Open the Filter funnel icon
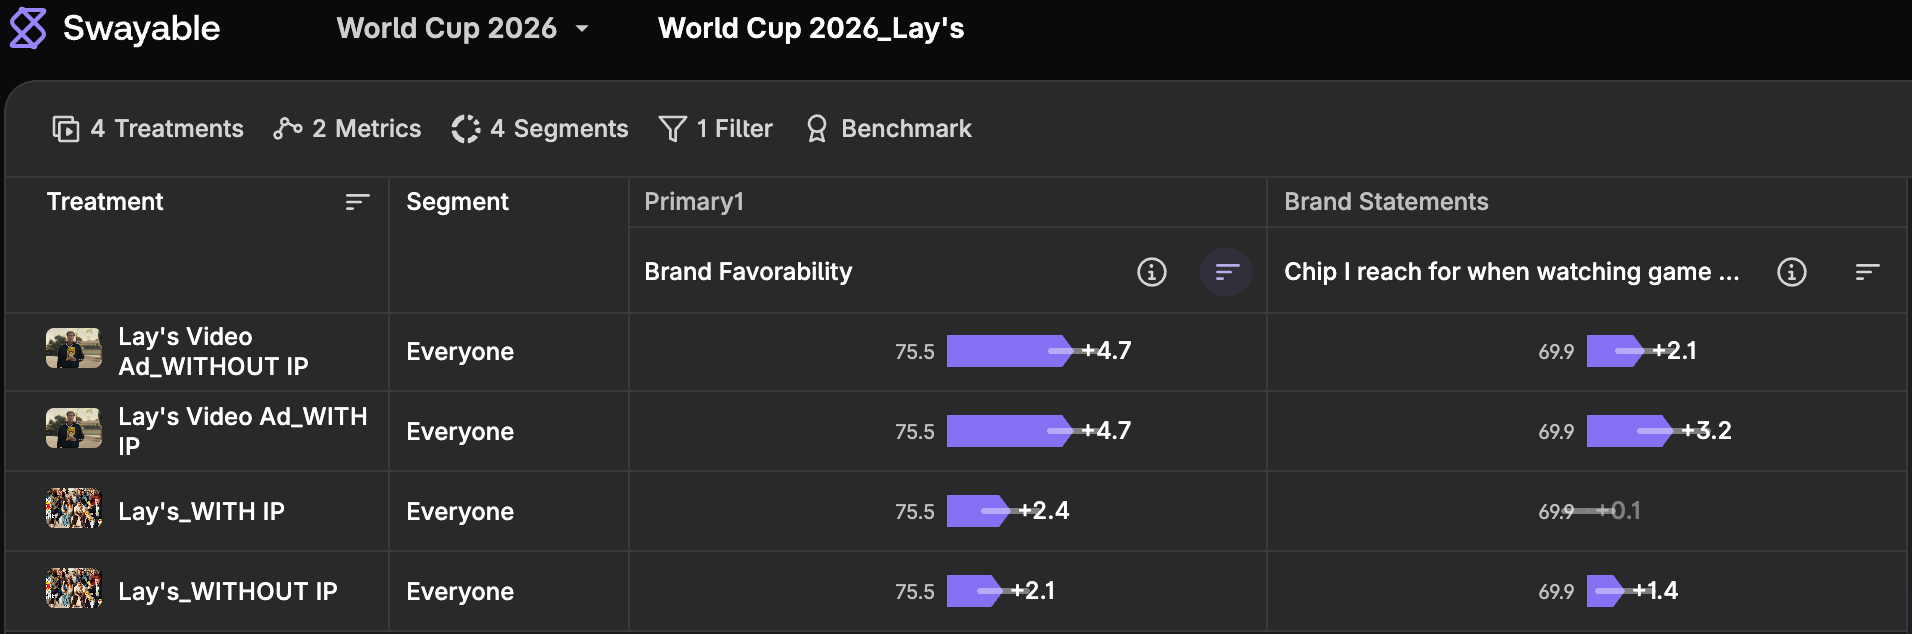Screen dimensions: 1912x634 (673, 129)
